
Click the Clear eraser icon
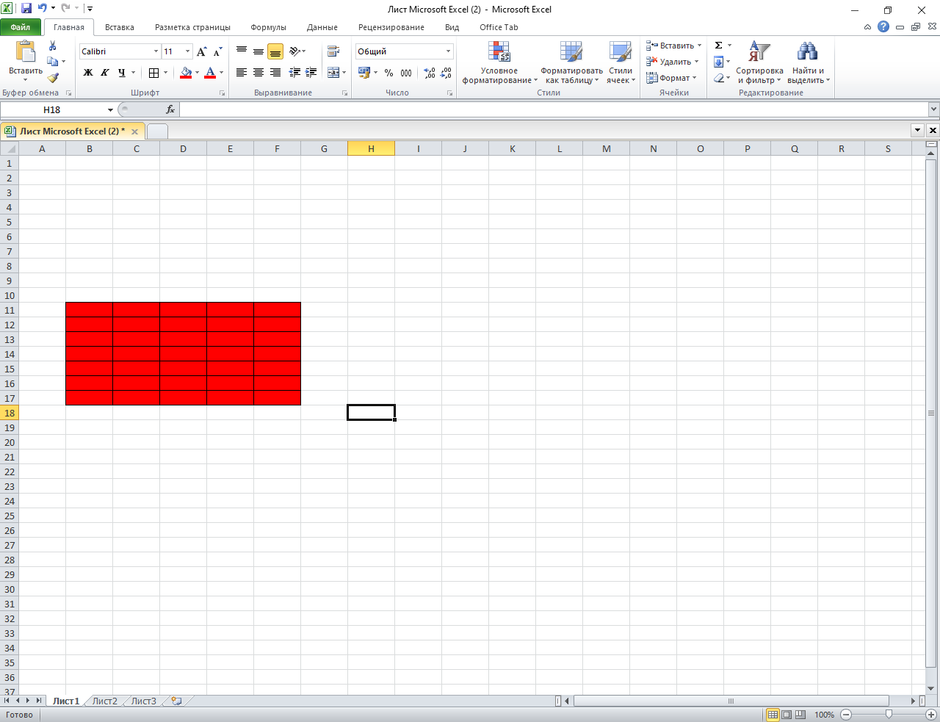pyautogui.click(x=719, y=78)
